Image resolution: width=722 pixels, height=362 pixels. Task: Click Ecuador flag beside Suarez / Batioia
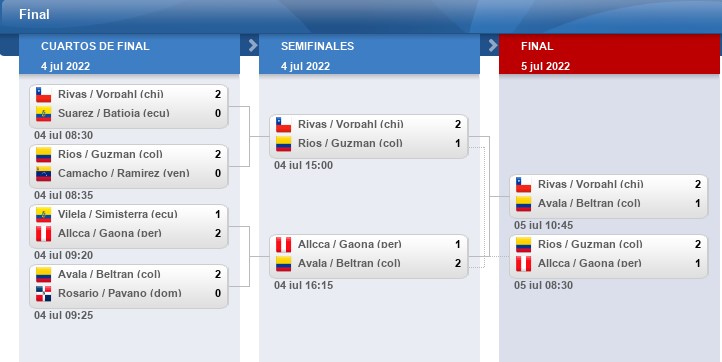click(x=44, y=113)
